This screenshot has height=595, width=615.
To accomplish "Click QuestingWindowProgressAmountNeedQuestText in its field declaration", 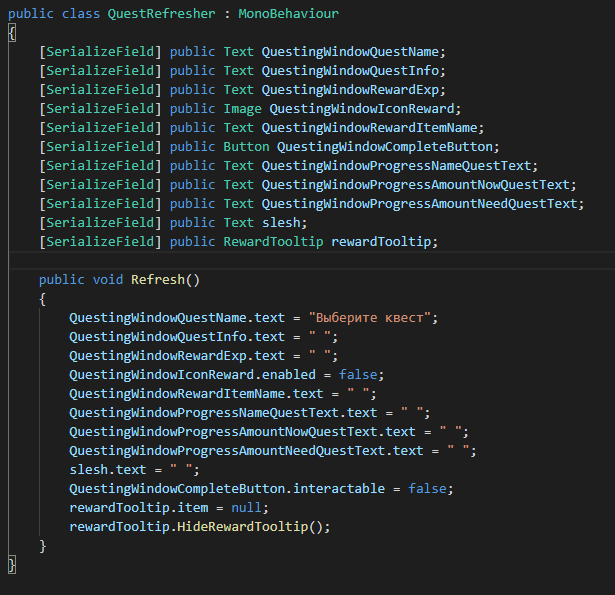I will pyautogui.click(x=419, y=204).
